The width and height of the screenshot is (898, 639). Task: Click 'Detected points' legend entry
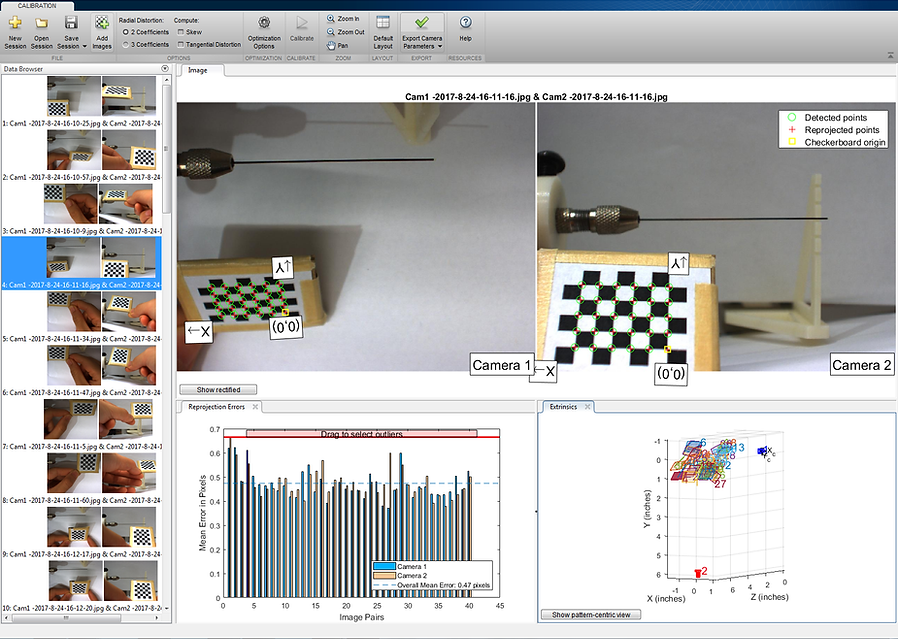click(828, 117)
